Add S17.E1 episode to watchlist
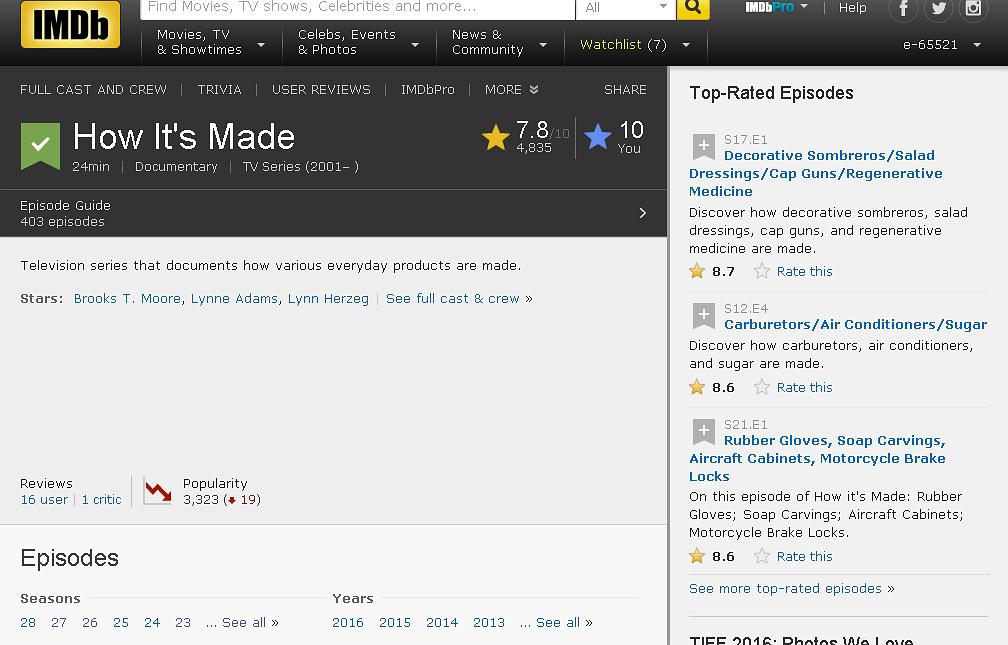 coord(703,146)
